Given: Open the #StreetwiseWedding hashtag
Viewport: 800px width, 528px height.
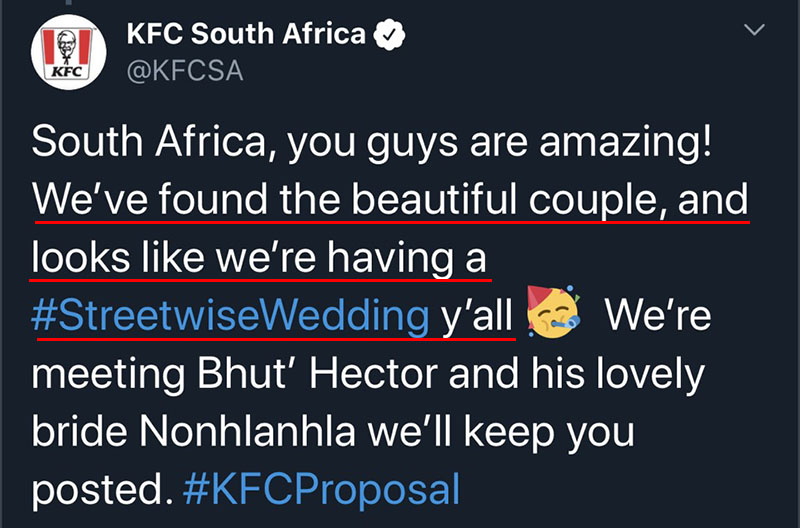Looking at the screenshot, I should [230, 316].
